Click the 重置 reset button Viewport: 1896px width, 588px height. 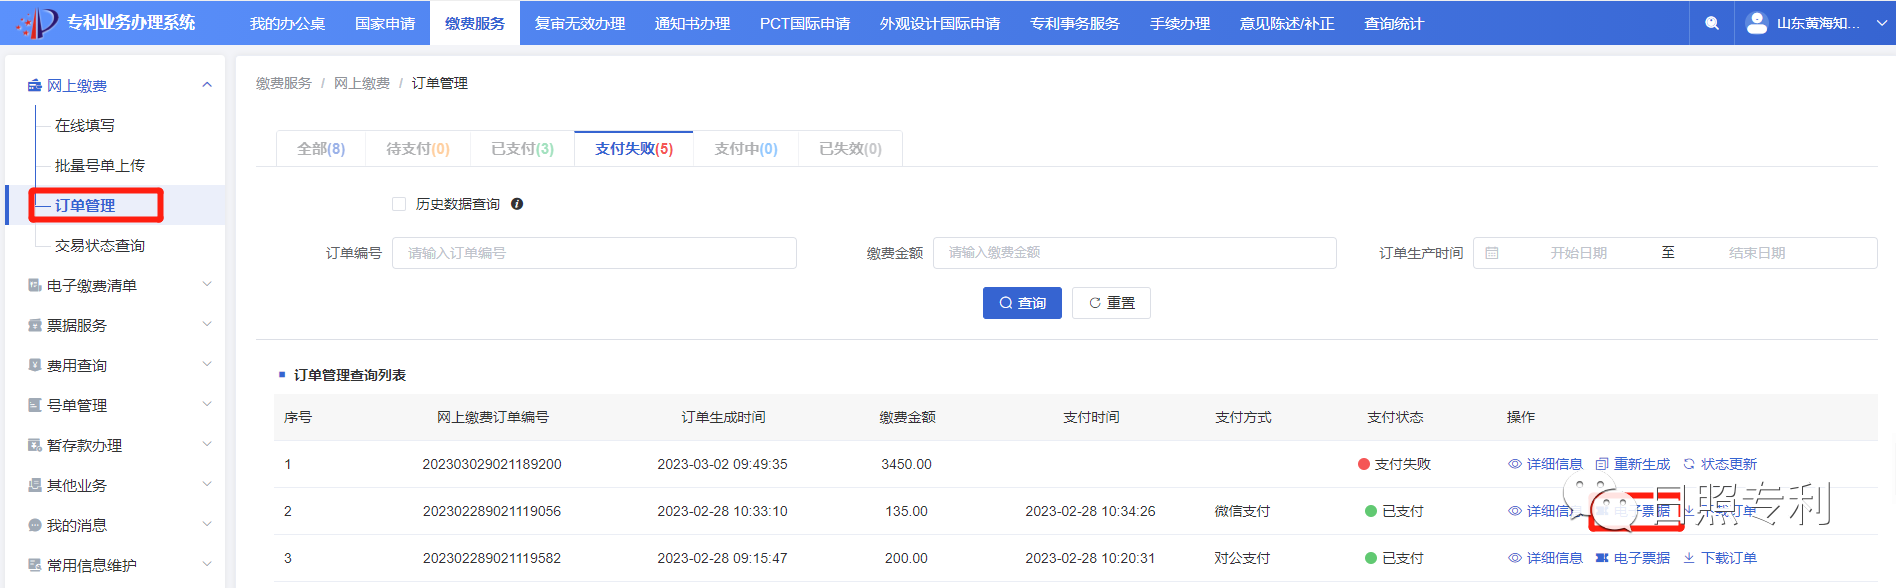point(1111,303)
